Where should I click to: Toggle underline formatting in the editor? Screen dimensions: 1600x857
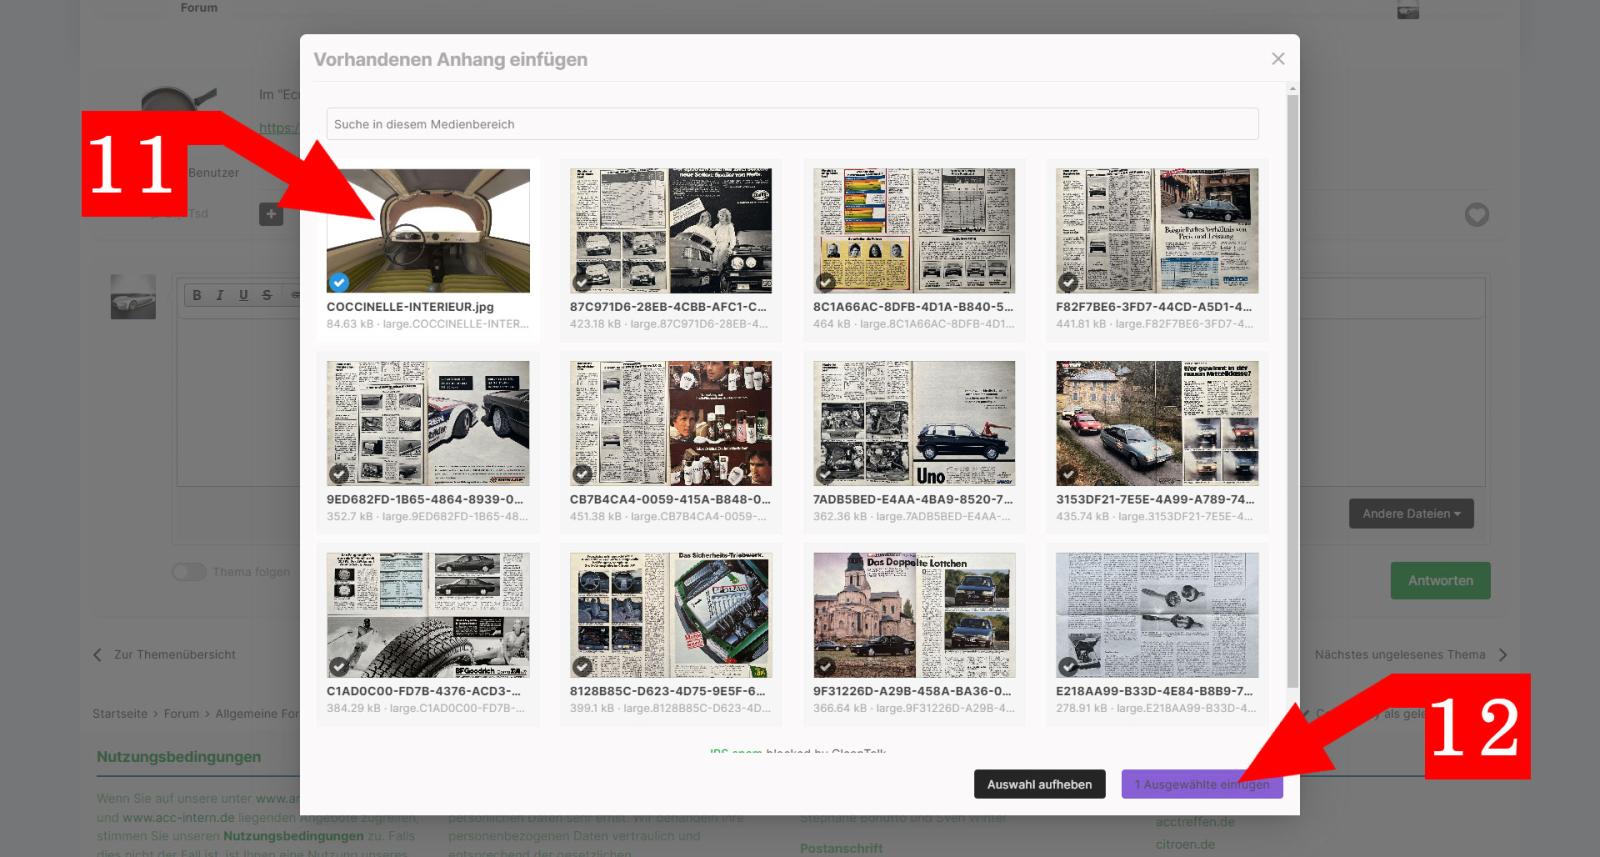243,295
